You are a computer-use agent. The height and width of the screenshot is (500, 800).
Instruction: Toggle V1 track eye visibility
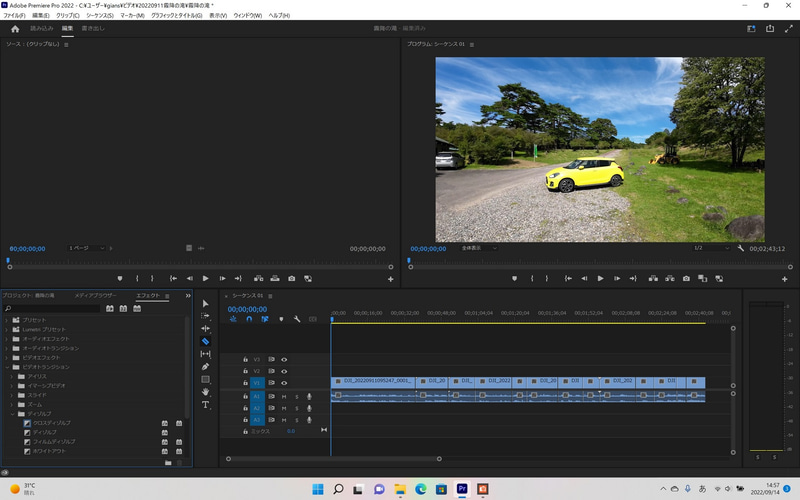[x=284, y=383]
